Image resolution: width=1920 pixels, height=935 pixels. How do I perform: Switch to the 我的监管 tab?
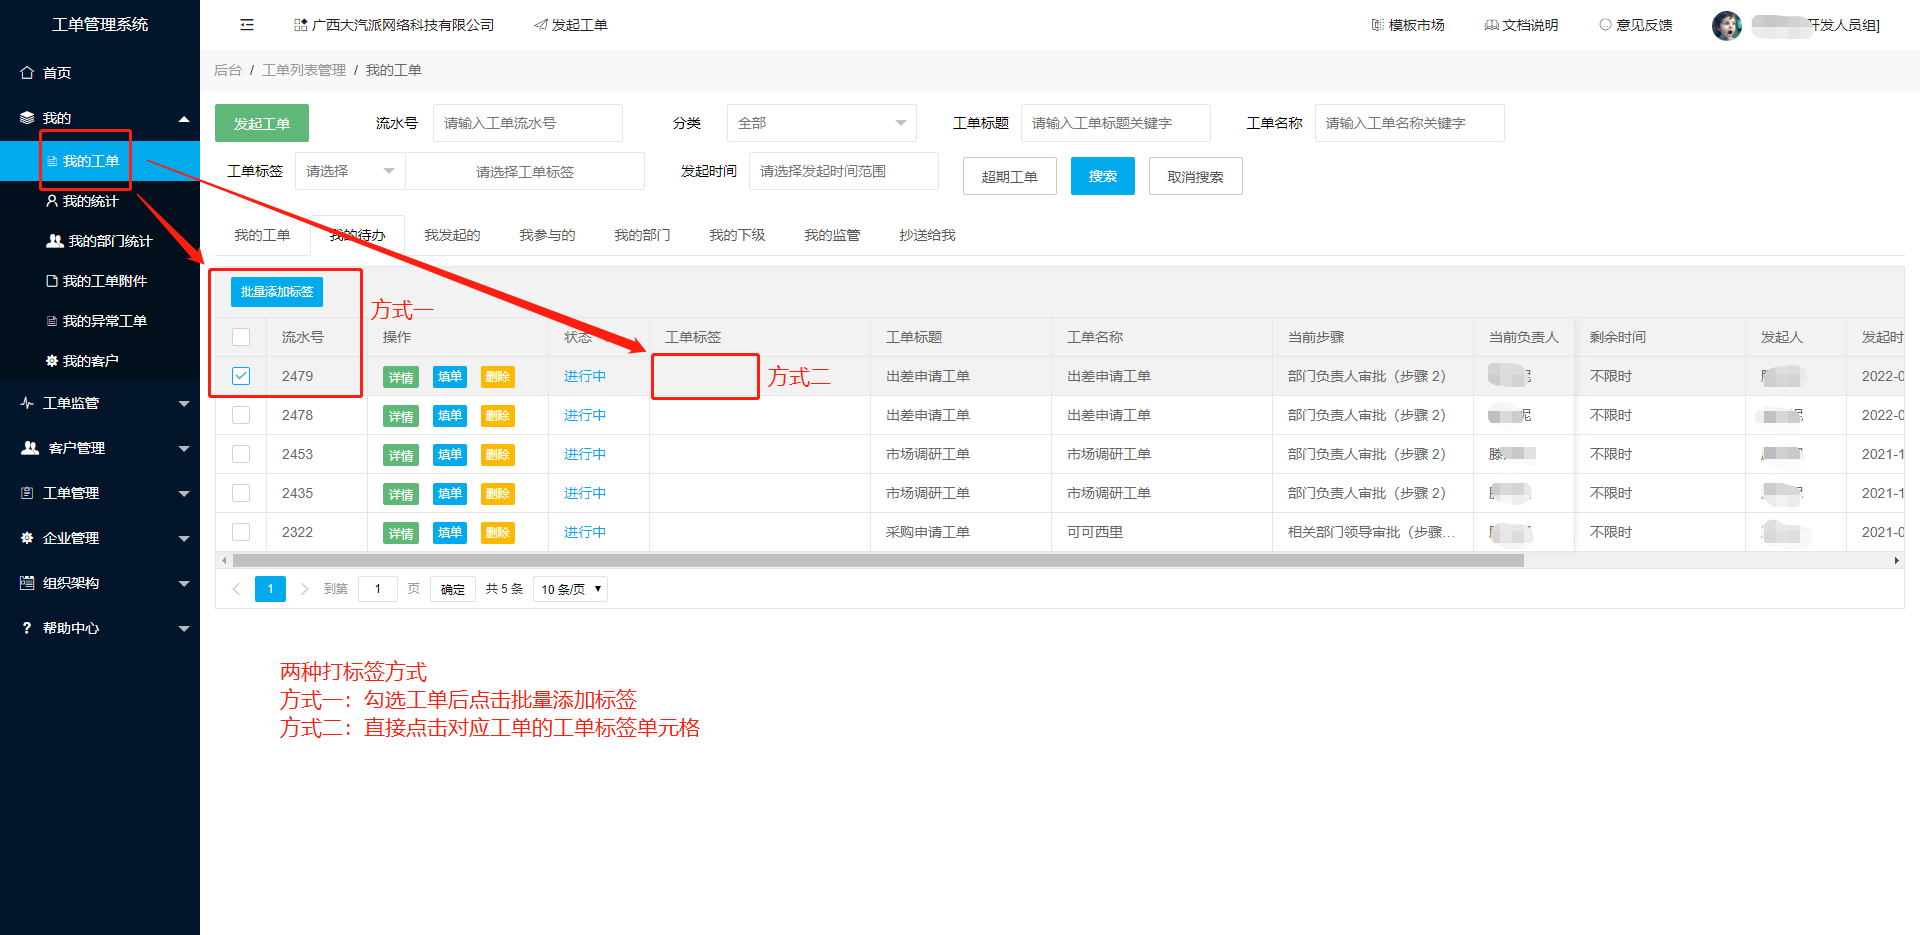point(832,235)
